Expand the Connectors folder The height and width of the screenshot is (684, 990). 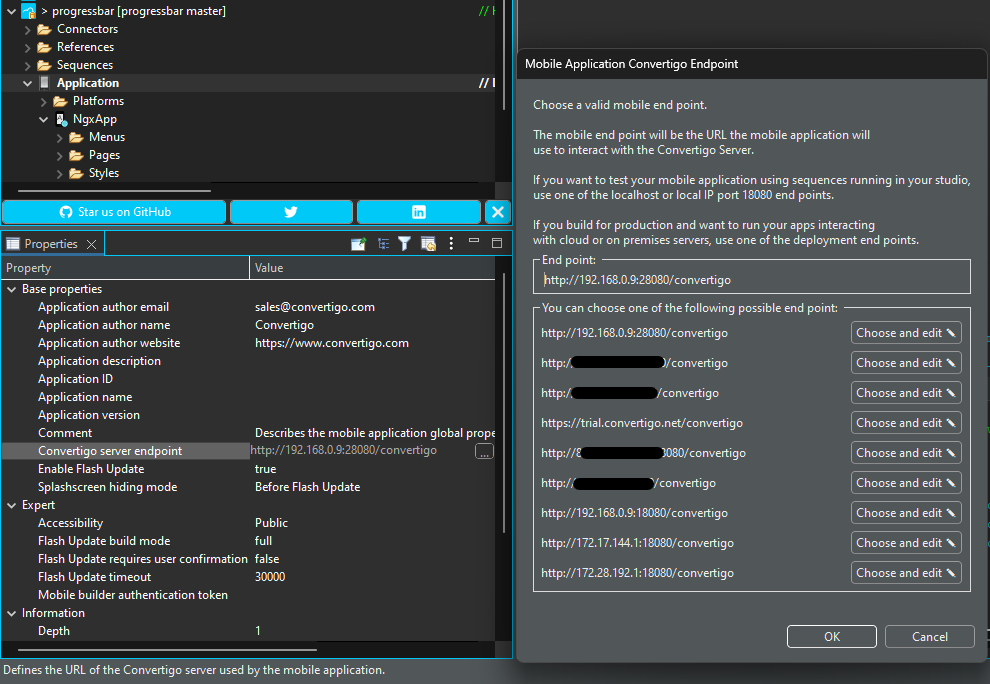[x=28, y=29]
